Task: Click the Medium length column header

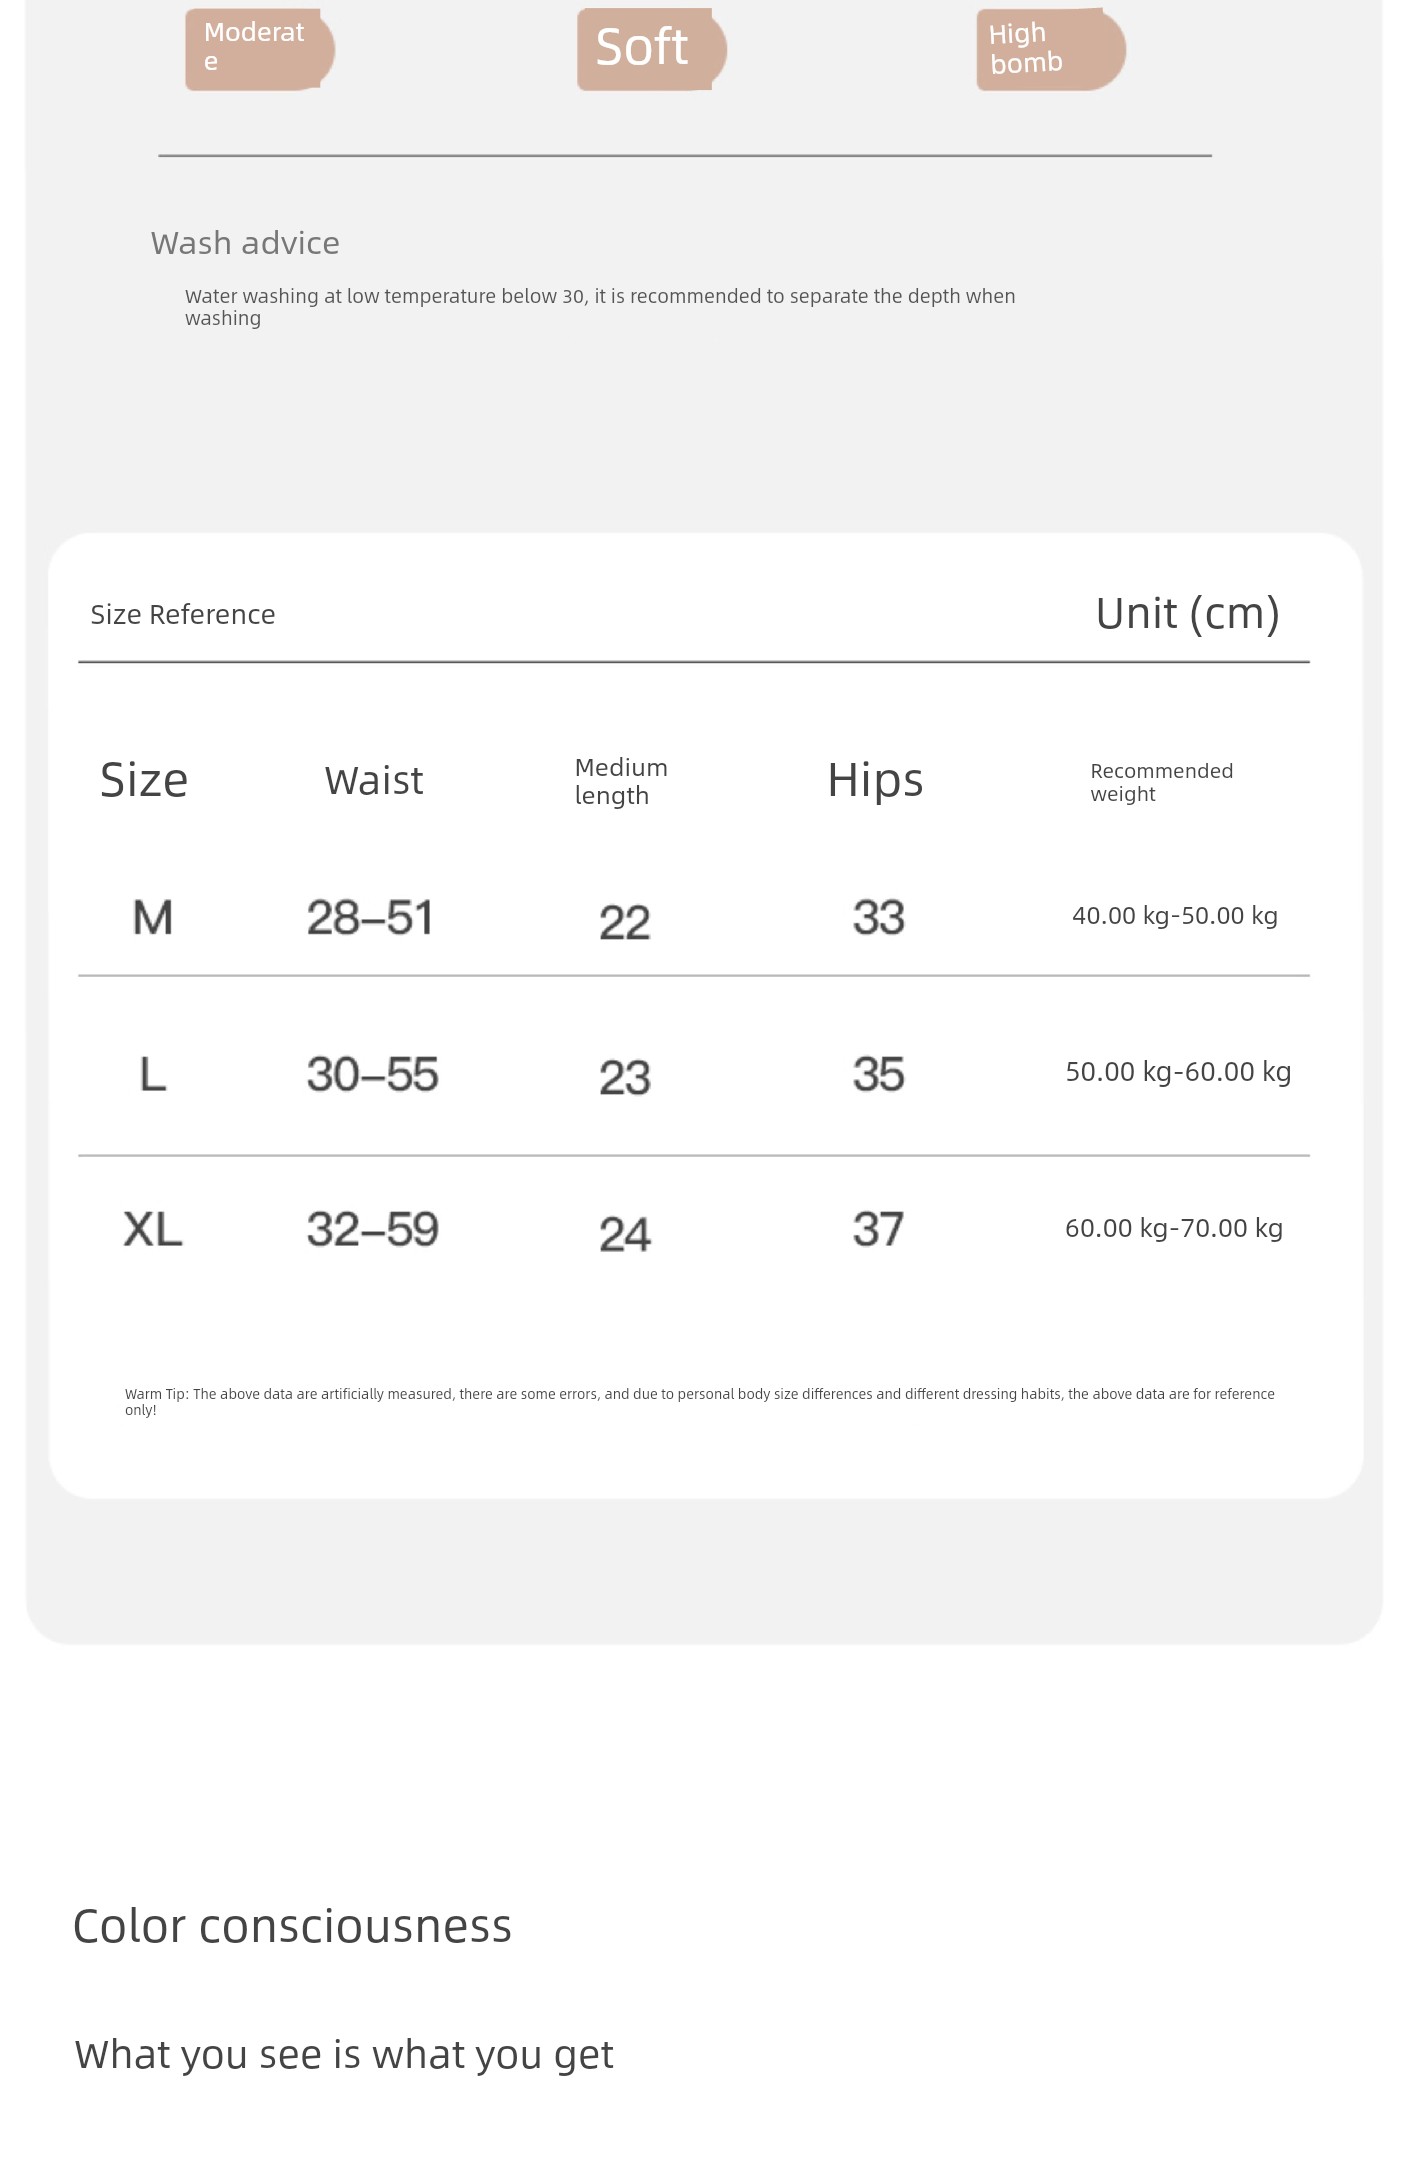Action: pyautogui.click(x=621, y=781)
